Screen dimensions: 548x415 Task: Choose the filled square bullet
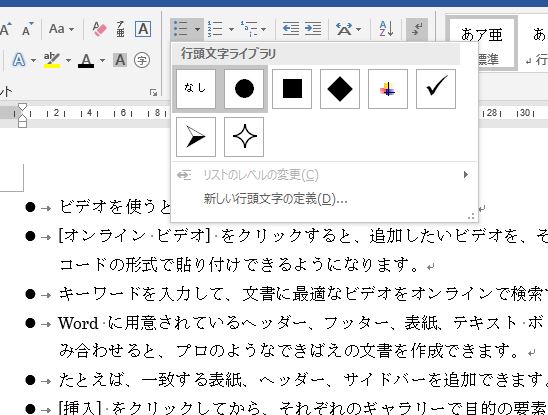pyautogui.click(x=292, y=89)
